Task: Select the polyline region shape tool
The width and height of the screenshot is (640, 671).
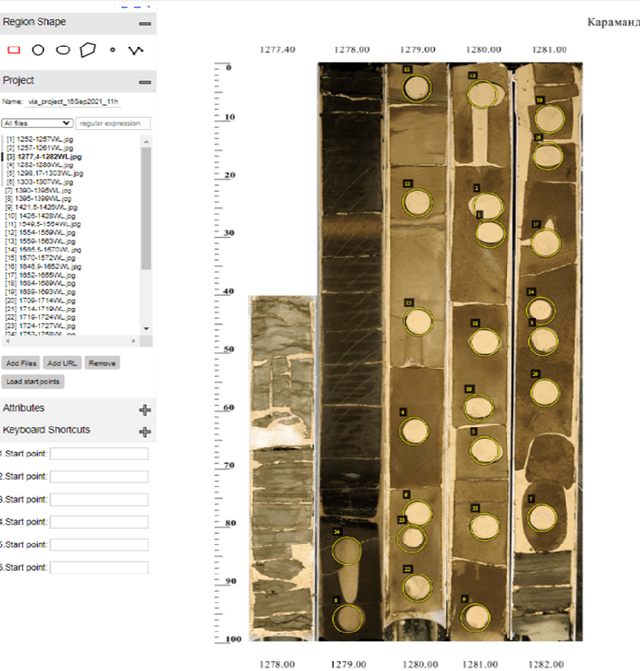Action: point(136,48)
